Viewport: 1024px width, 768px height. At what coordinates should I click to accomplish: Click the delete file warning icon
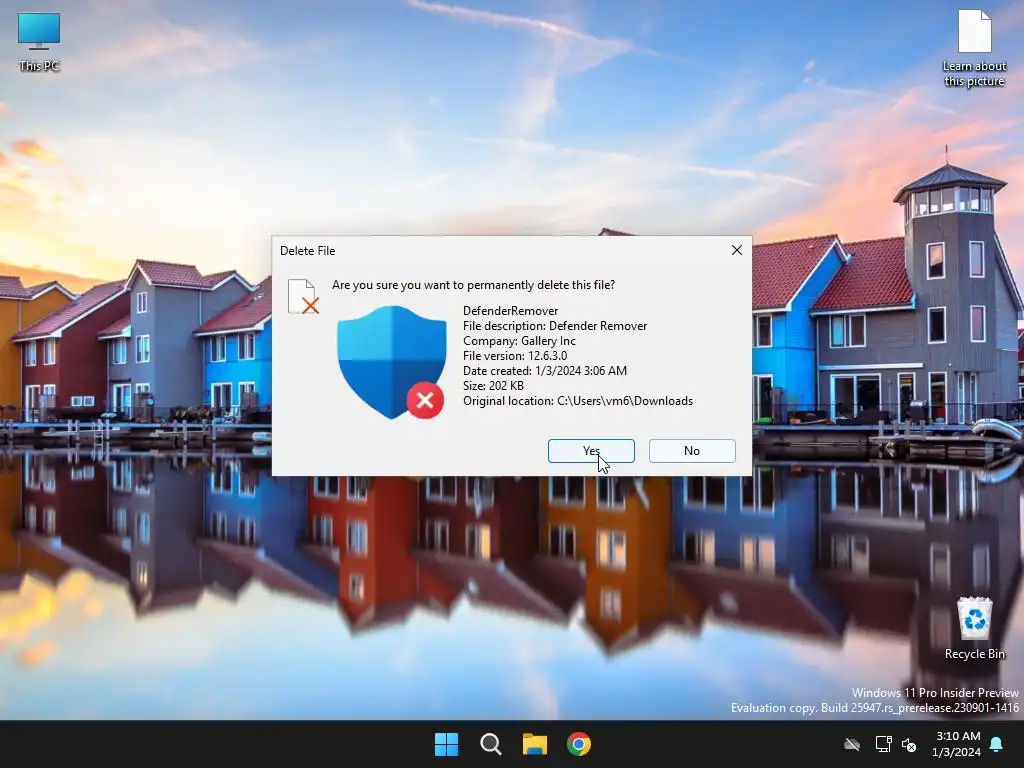(303, 296)
